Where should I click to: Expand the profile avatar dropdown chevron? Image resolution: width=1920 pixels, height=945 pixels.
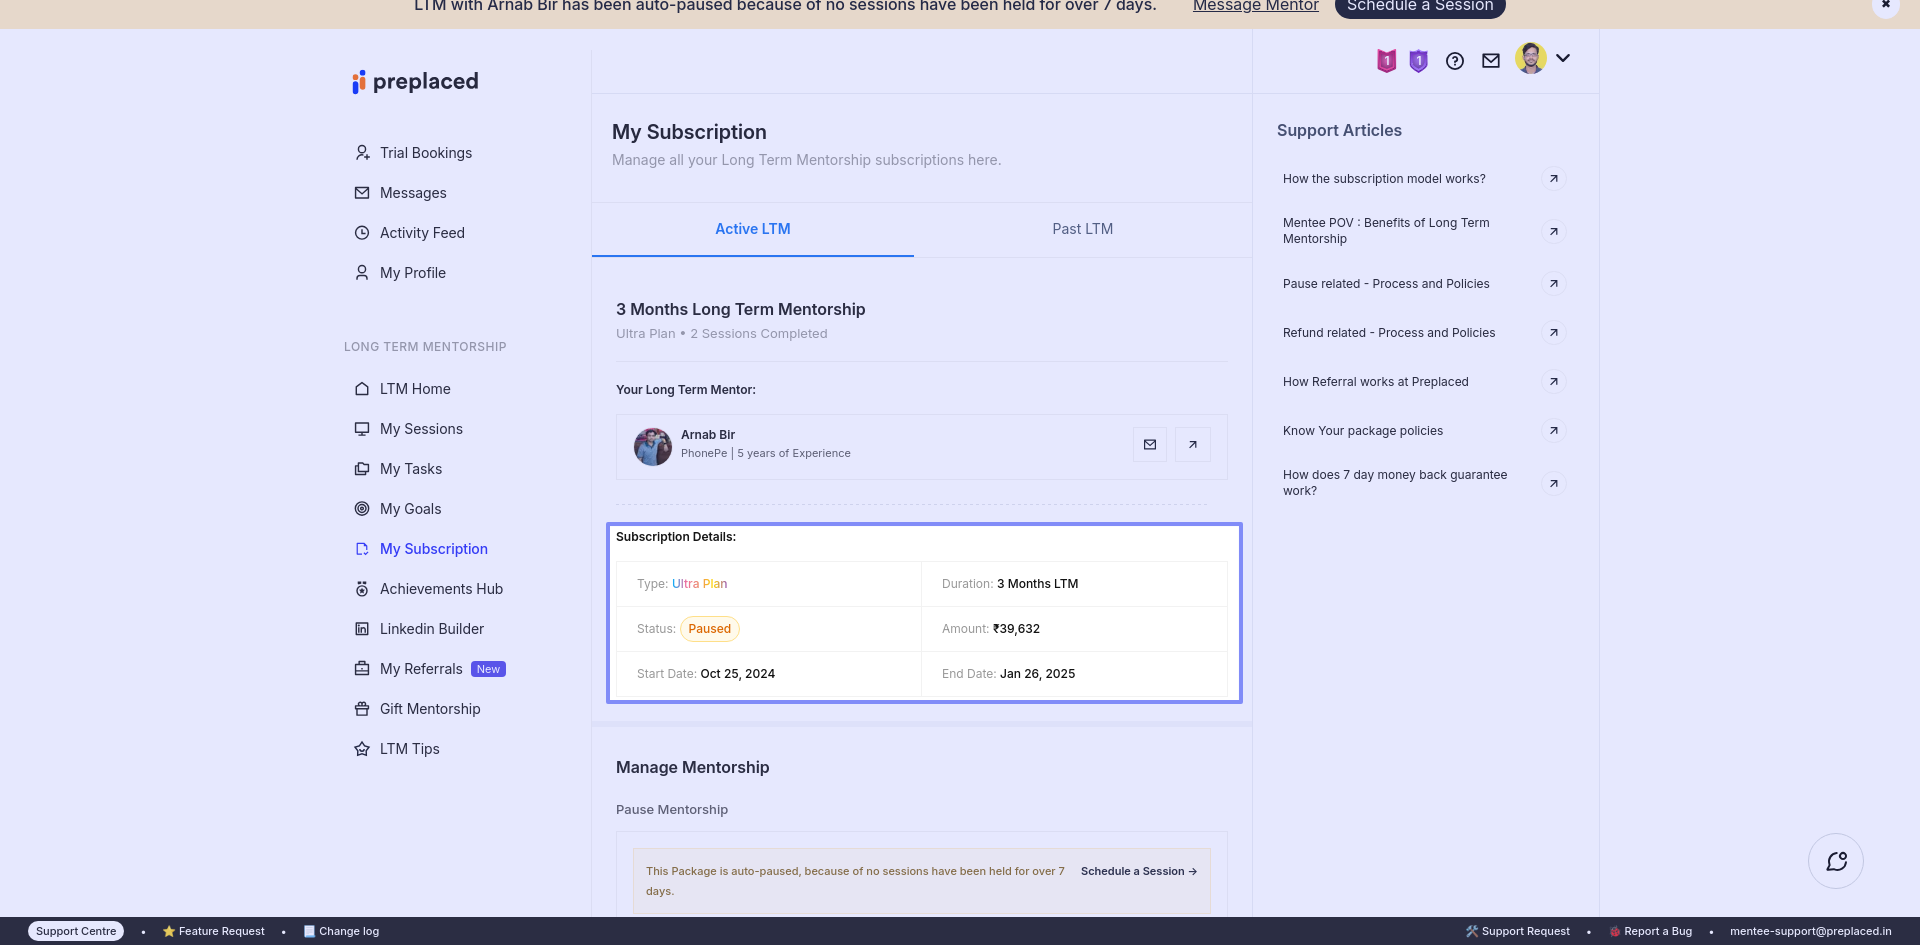[x=1563, y=59]
